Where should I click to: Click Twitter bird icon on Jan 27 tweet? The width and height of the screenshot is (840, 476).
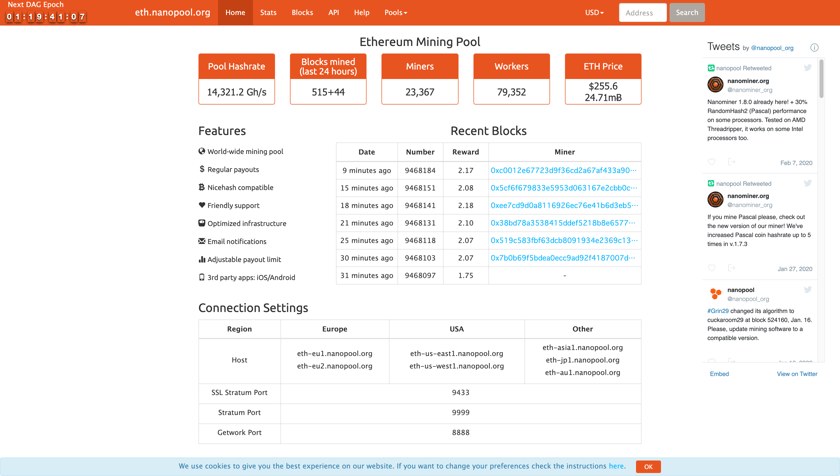click(x=807, y=183)
